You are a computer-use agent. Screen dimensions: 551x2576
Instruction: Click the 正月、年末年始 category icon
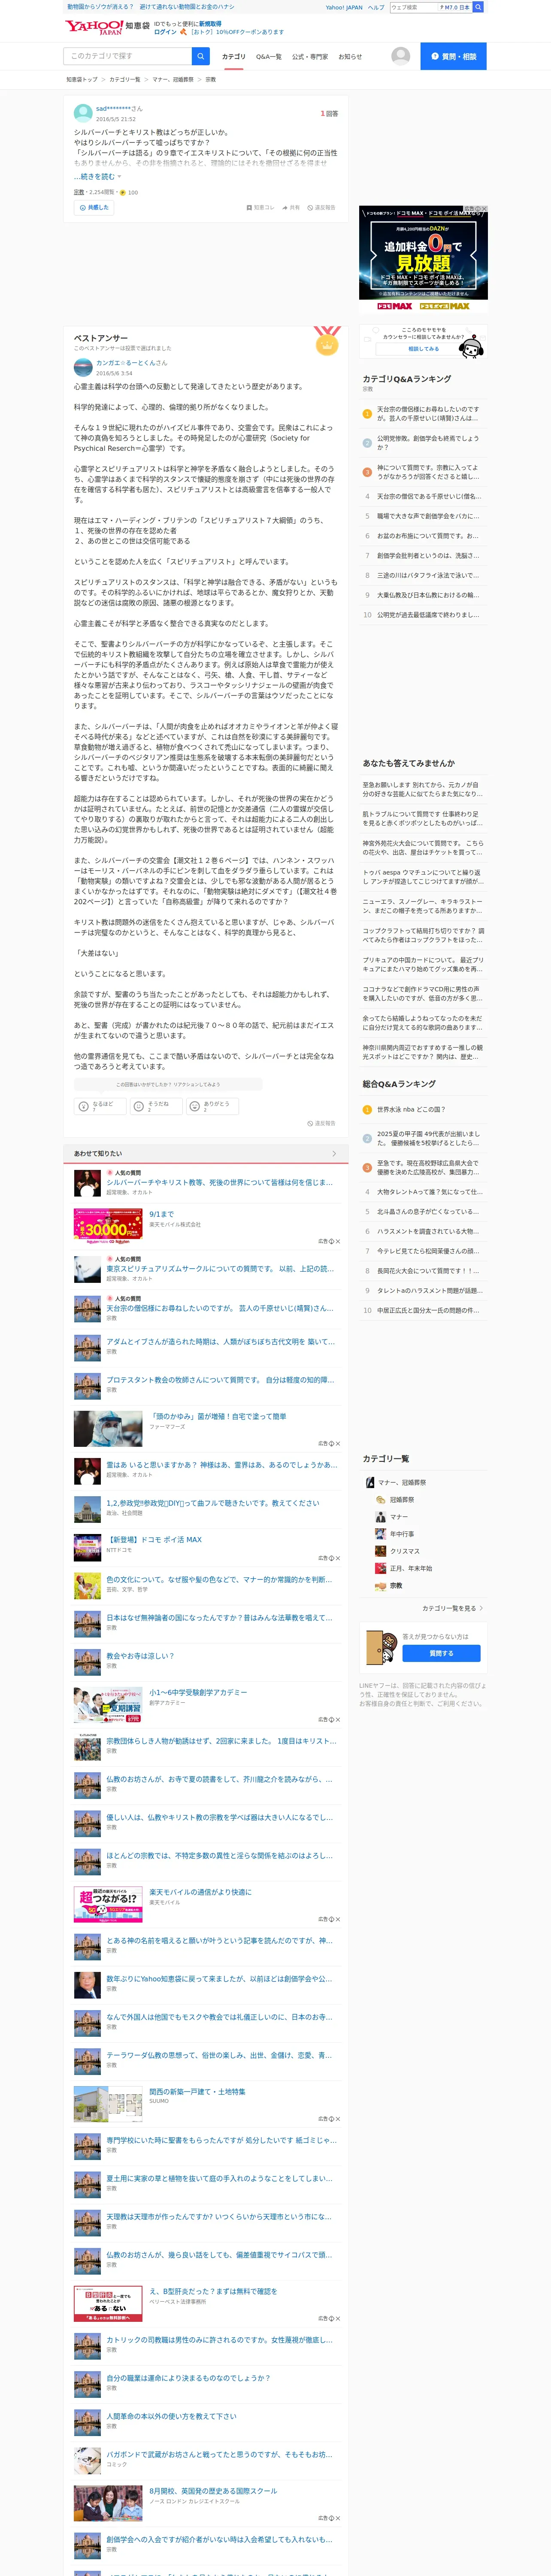[x=381, y=1568]
